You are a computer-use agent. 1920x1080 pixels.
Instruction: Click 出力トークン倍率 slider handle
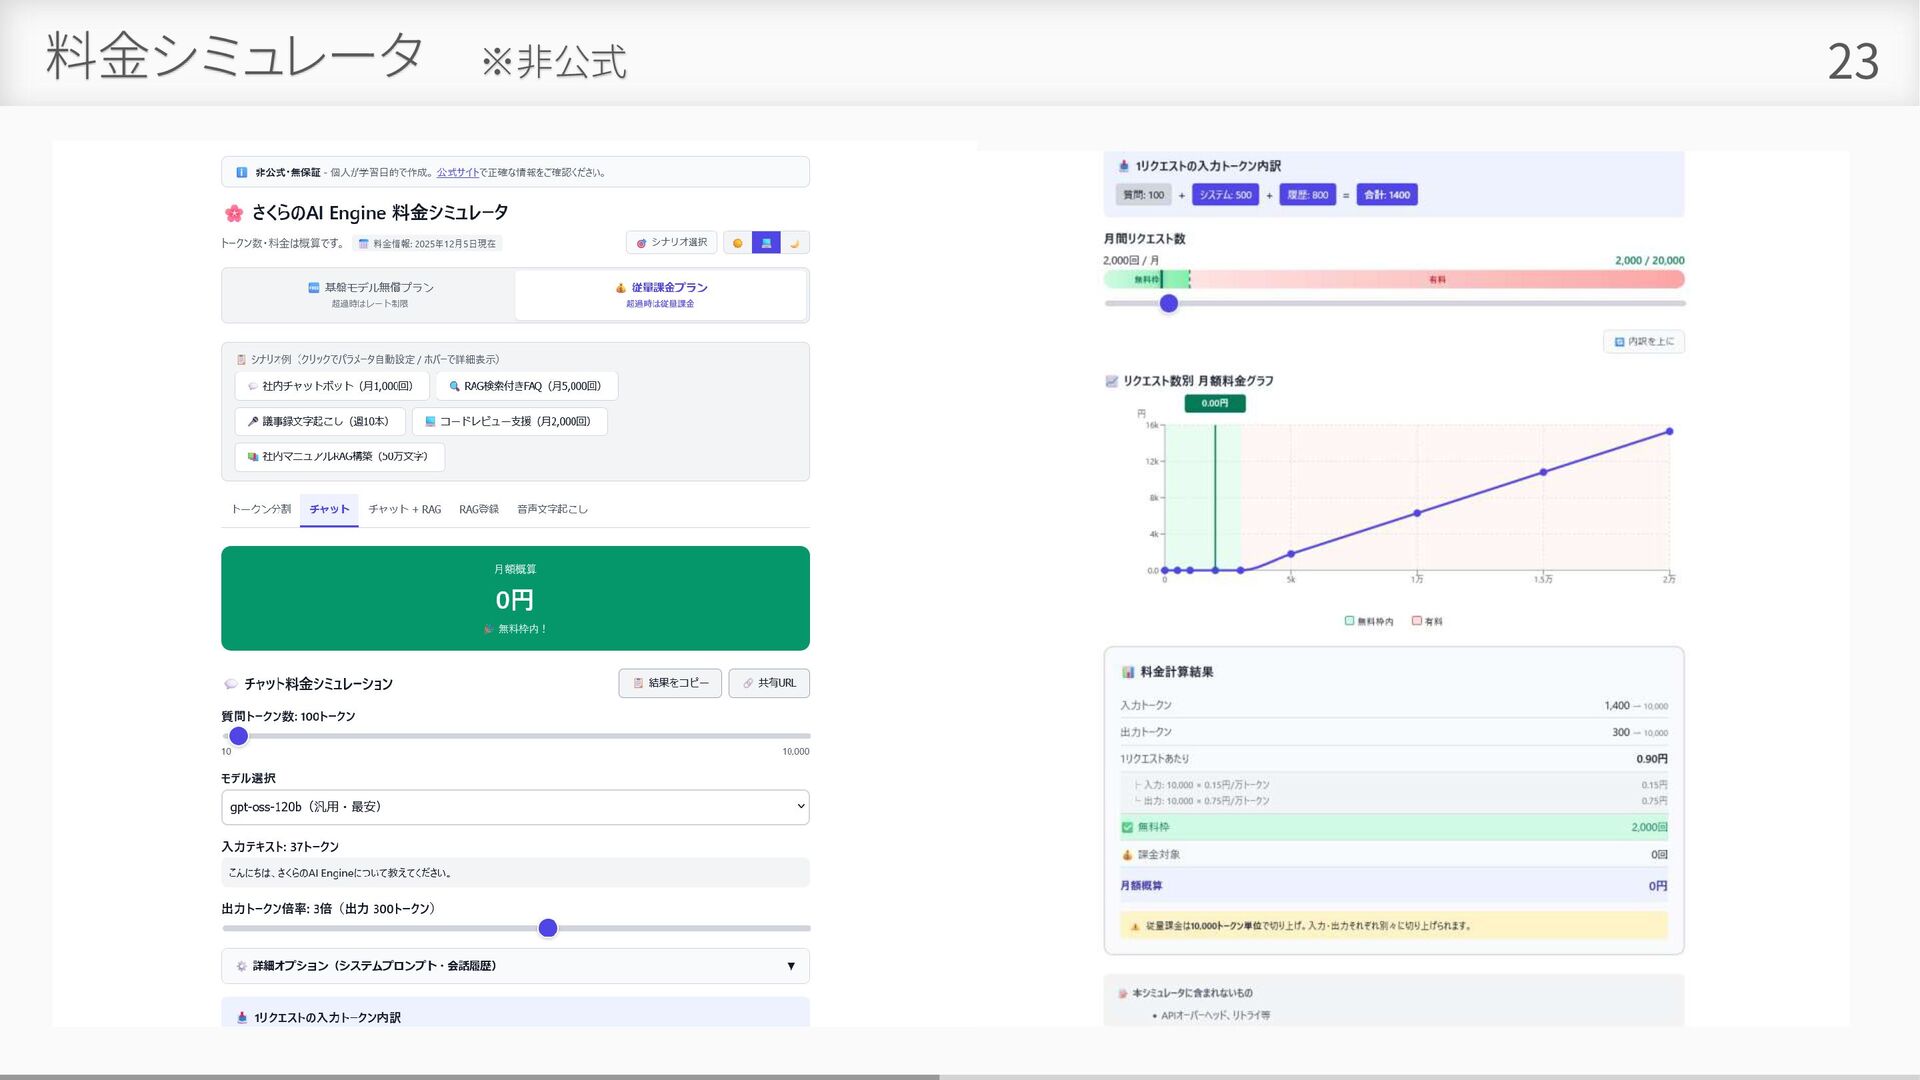pos(547,928)
